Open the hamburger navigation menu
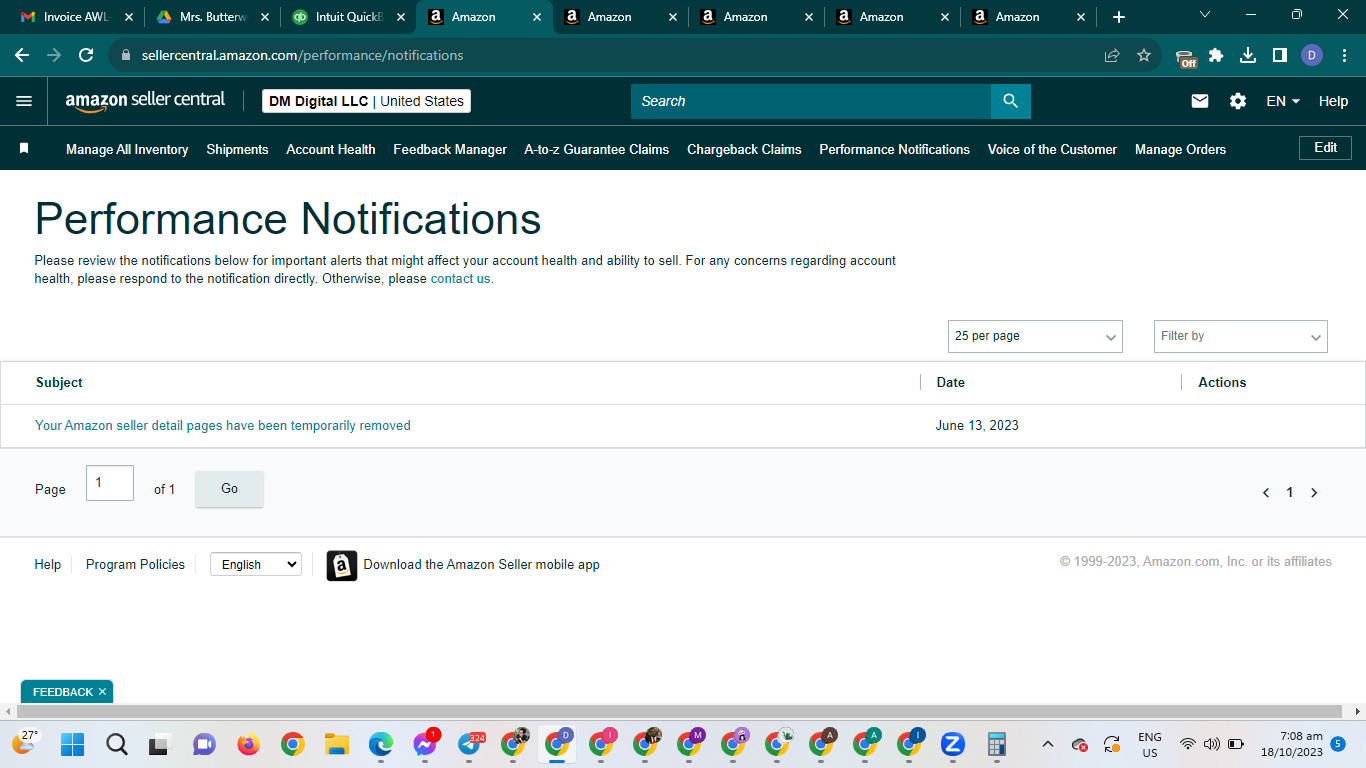 (x=24, y=101)
